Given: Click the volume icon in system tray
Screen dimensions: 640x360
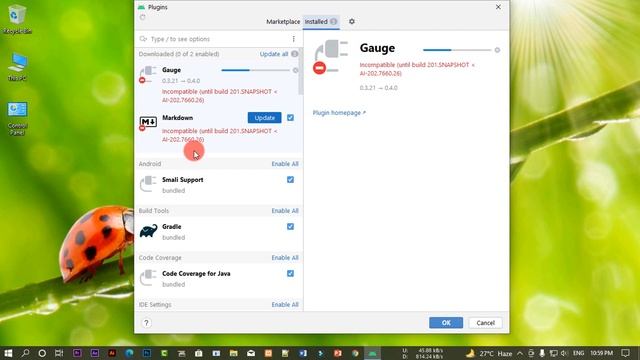Looking at the screenshot, I should click(564, 353).
